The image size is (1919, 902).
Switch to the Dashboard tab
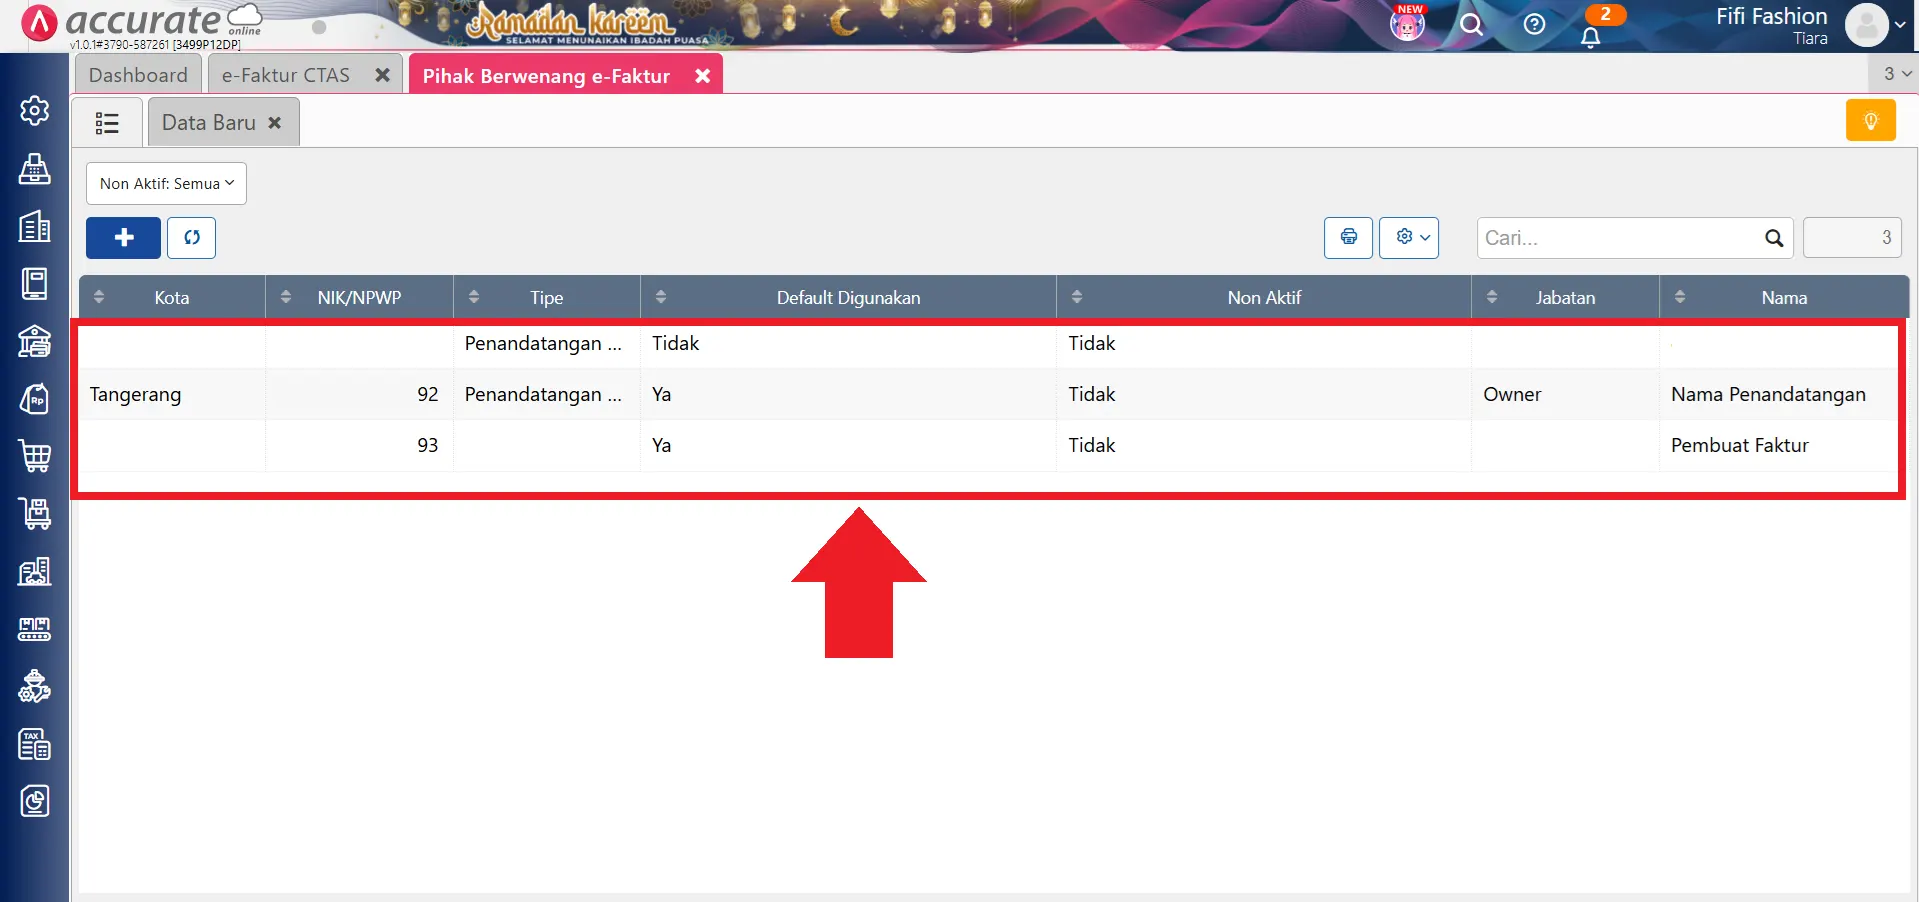pos(138,75)
